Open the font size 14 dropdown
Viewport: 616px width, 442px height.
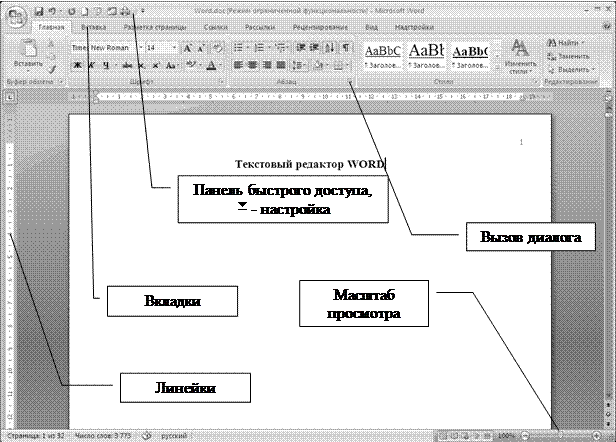pos(174,48)
